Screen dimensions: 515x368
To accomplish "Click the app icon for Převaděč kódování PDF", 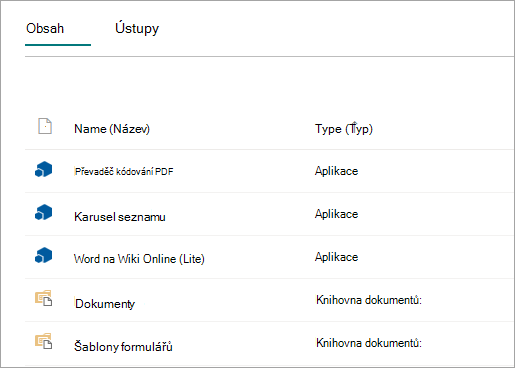I will tap(44, 169).
